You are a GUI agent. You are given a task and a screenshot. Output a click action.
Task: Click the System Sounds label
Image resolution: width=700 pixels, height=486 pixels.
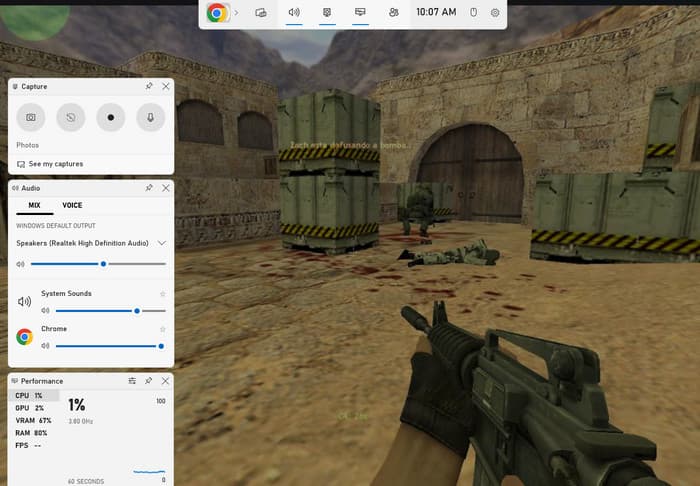66,294
